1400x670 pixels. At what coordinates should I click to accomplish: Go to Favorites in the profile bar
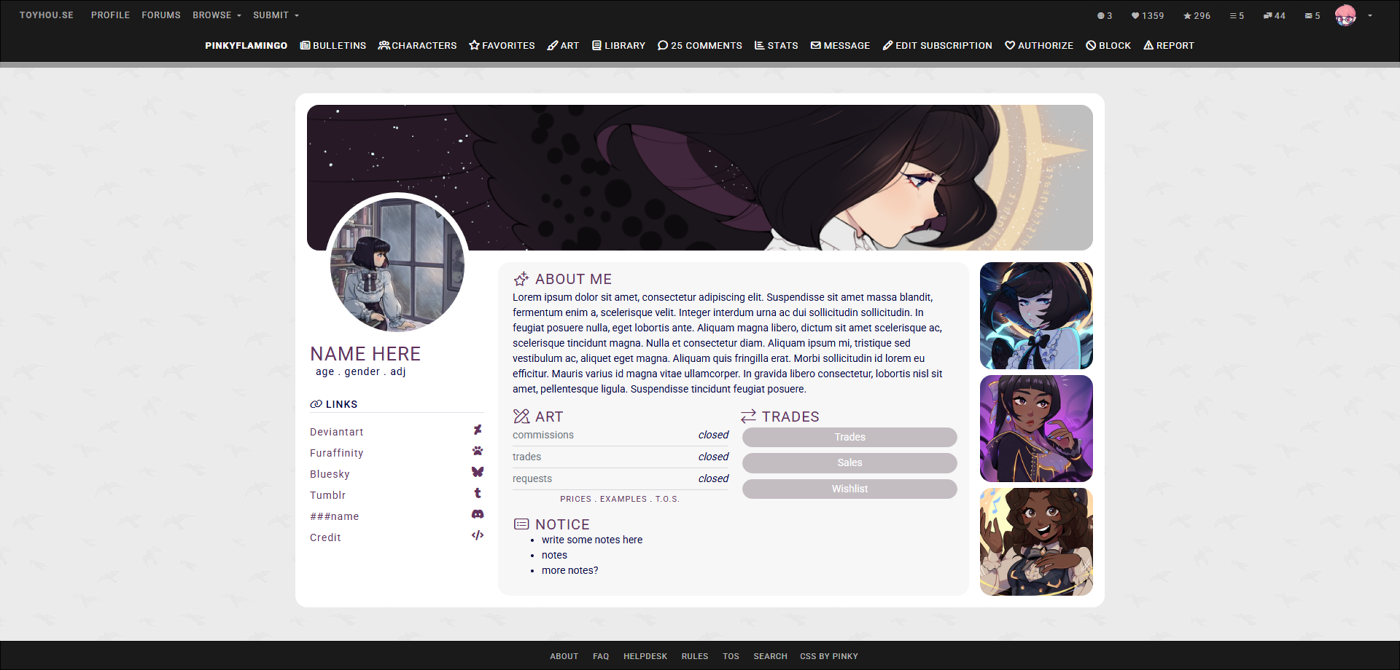(502, 45)
